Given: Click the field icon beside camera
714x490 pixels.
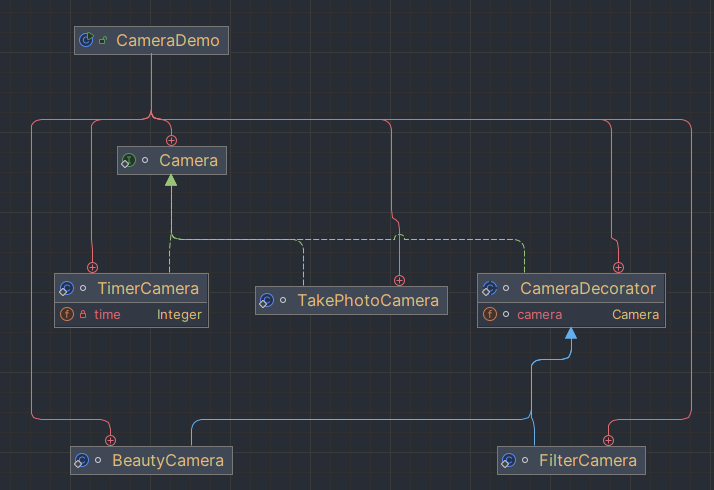Looking at the screenshot, I should click(x=490, y=314).
